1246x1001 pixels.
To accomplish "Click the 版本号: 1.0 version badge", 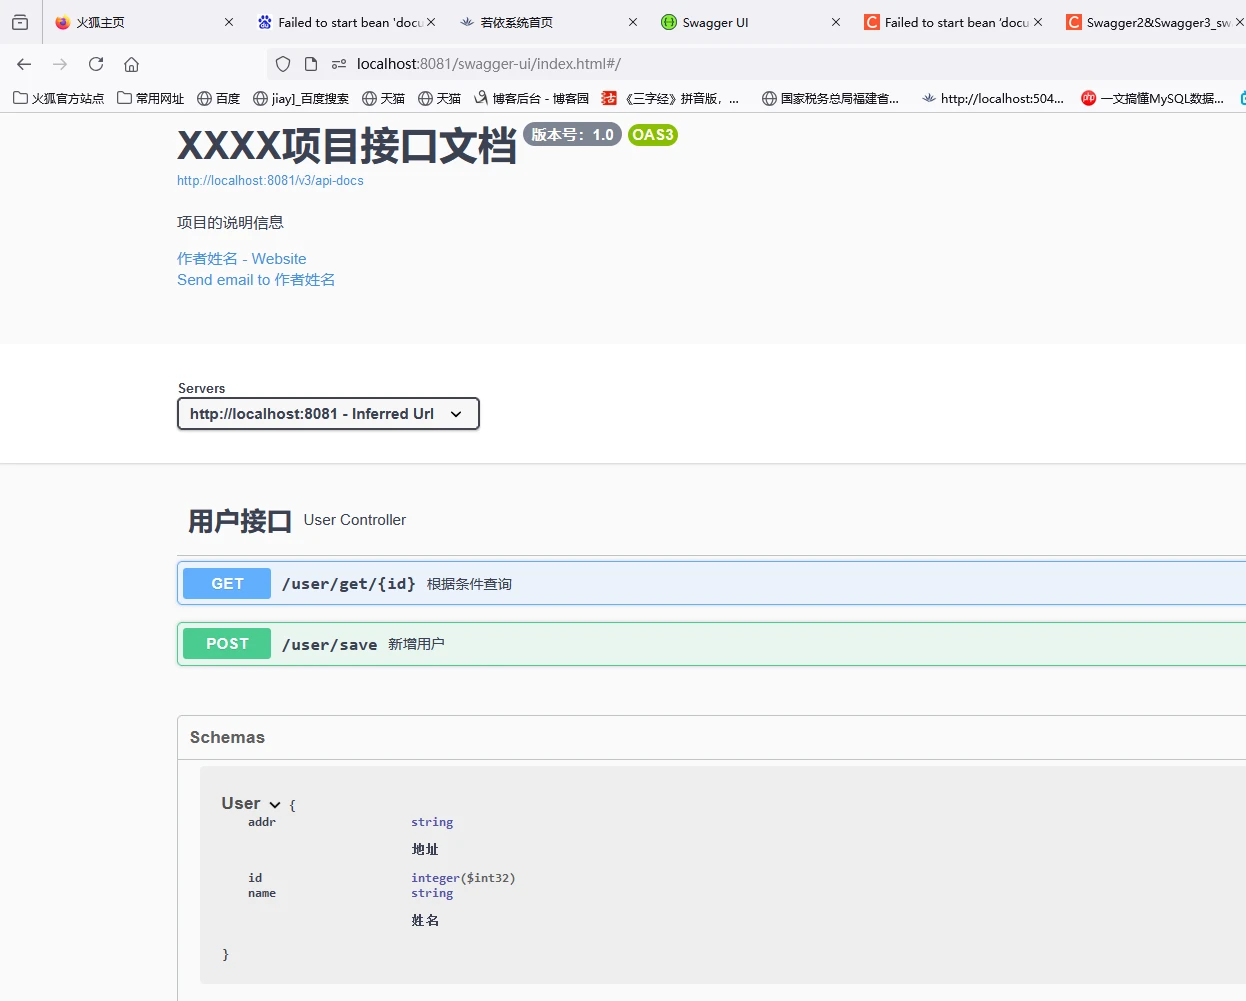I will [x=572, y=135].
